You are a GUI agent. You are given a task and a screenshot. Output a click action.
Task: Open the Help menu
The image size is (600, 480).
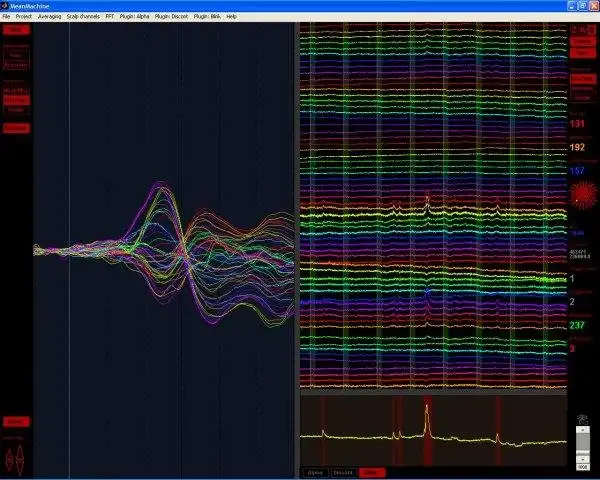pyautogui.click(x=231, y=16)
